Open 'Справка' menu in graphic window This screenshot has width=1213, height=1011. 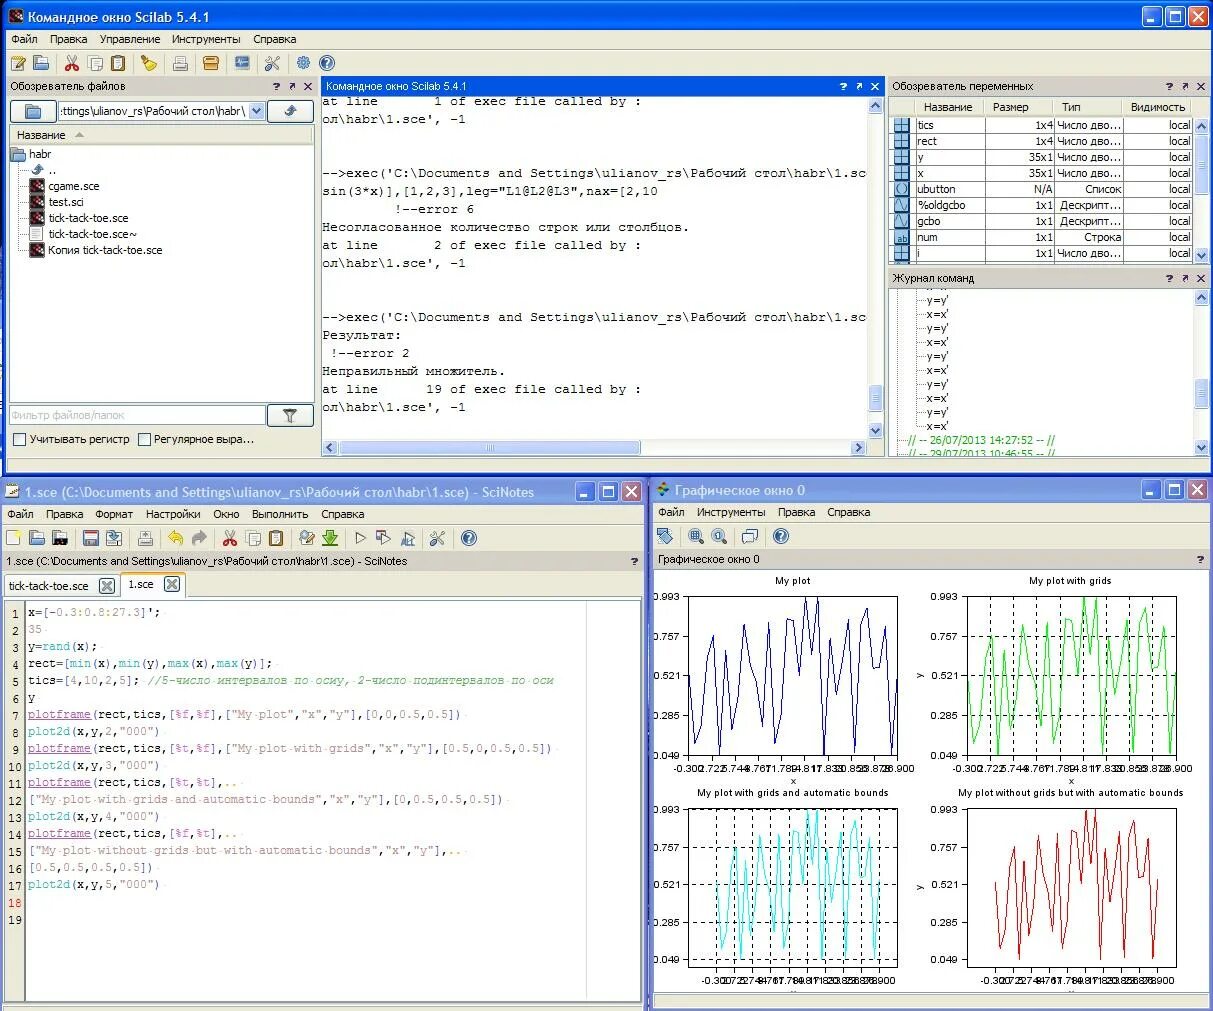[x=848, y=512]
